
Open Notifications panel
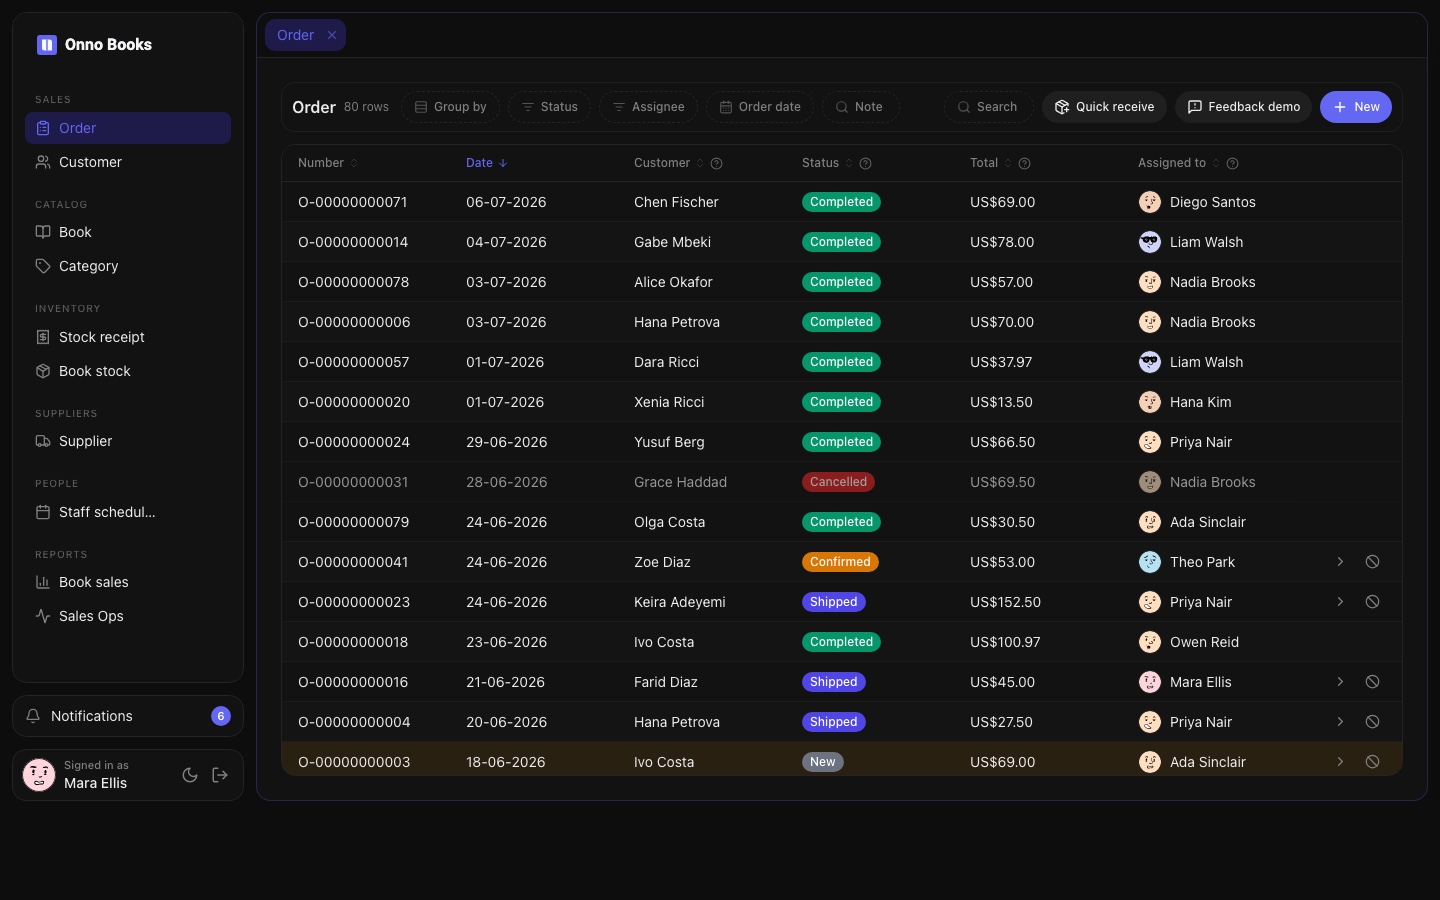(128, 716)
